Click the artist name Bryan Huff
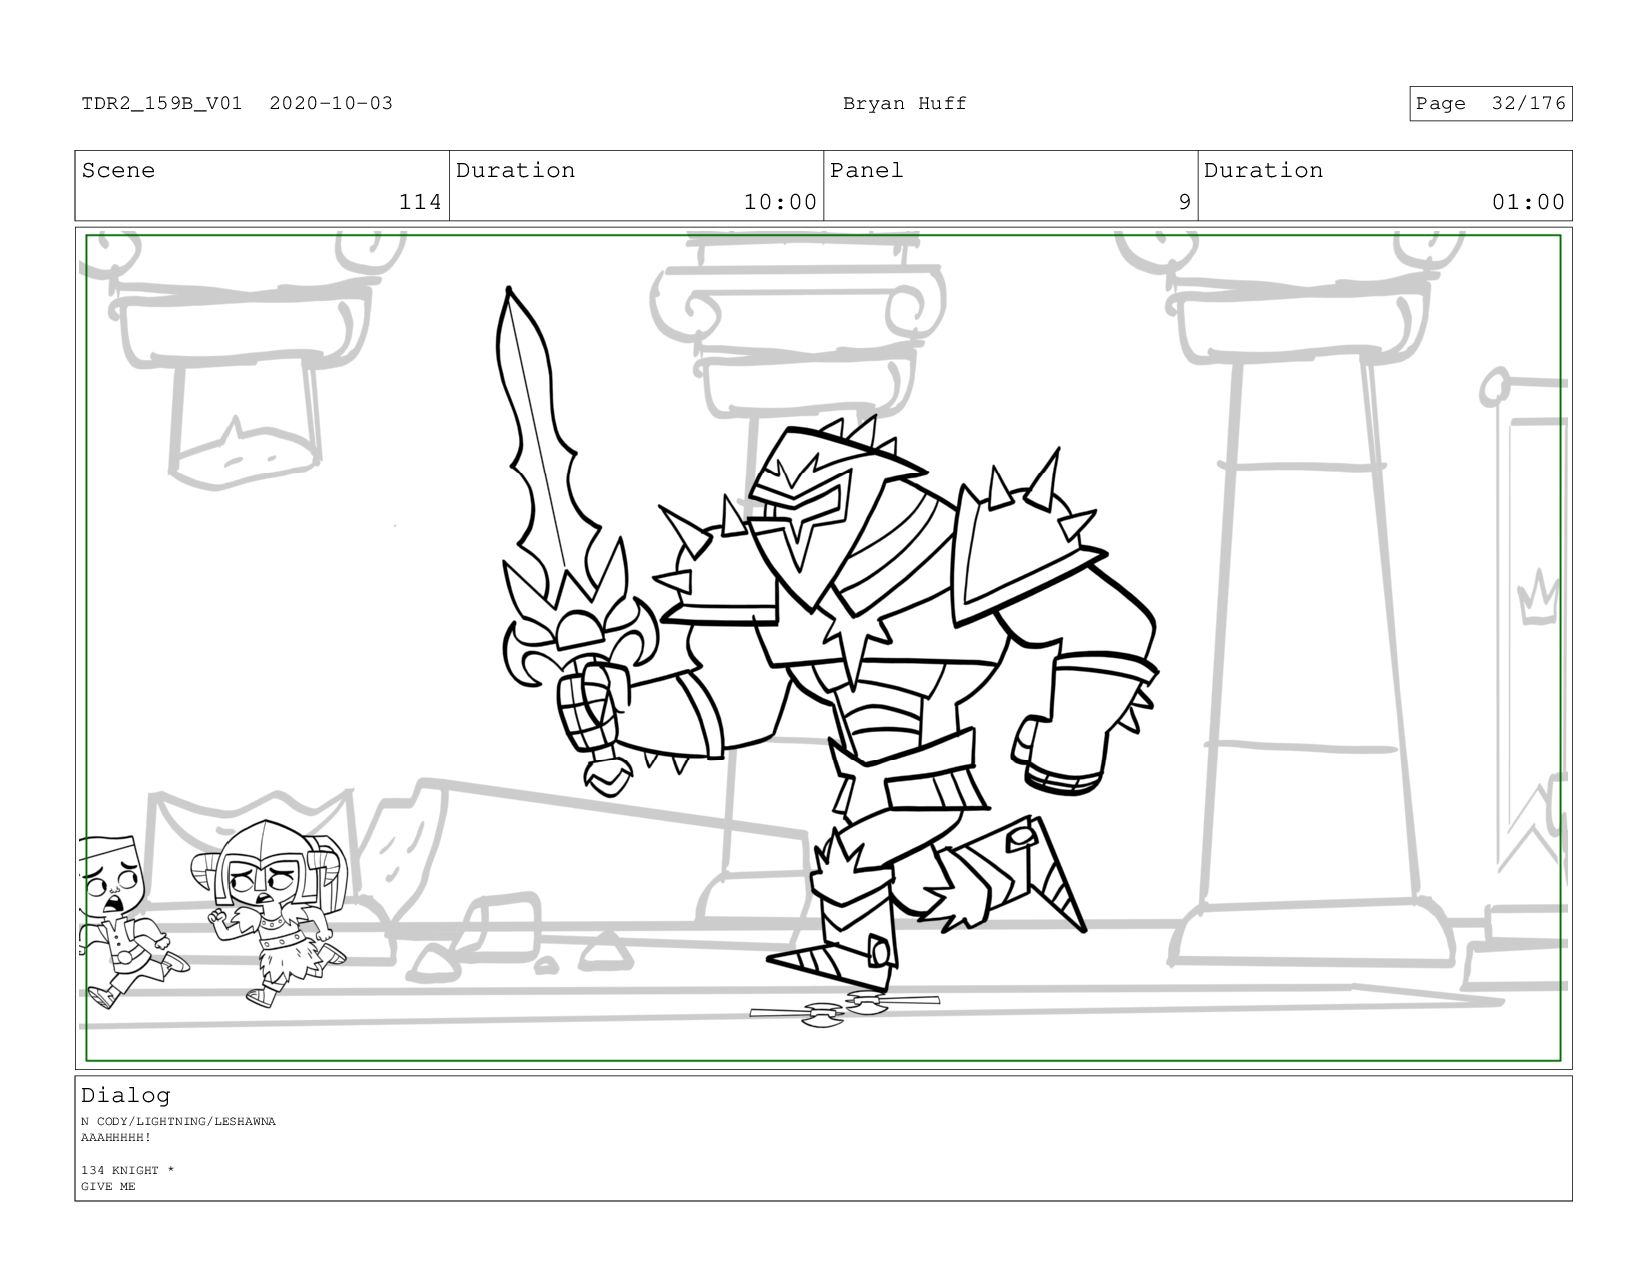The height and width of the screenshot is (1276, 1648). pos(905,103)
